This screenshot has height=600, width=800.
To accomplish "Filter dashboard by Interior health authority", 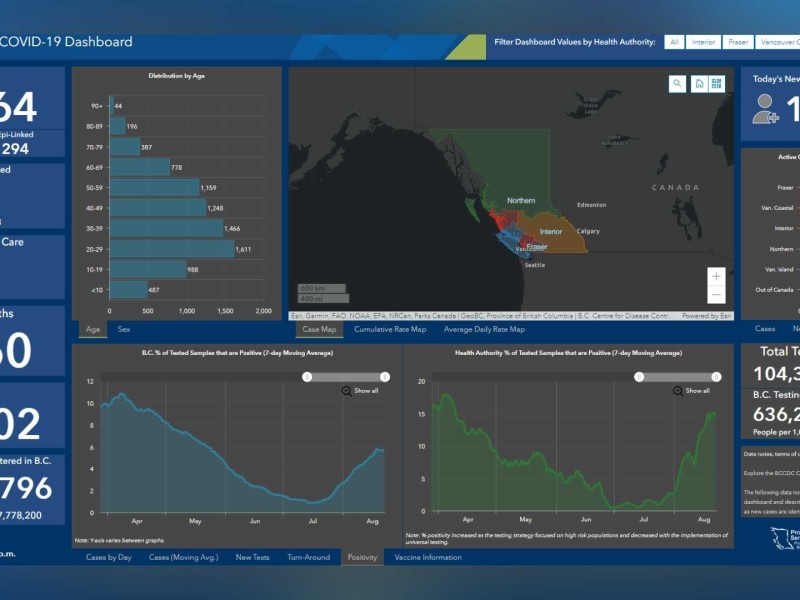I will [704, 42].
